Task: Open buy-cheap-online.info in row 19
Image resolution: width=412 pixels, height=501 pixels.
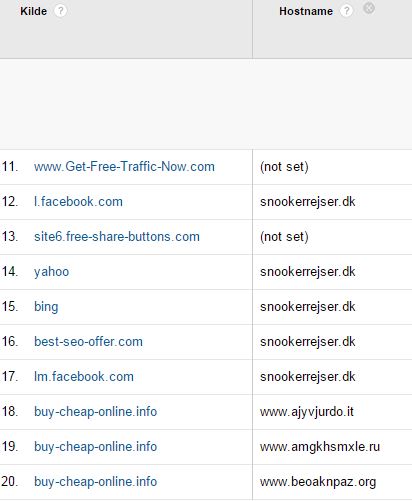Action: tap(95, 447)
